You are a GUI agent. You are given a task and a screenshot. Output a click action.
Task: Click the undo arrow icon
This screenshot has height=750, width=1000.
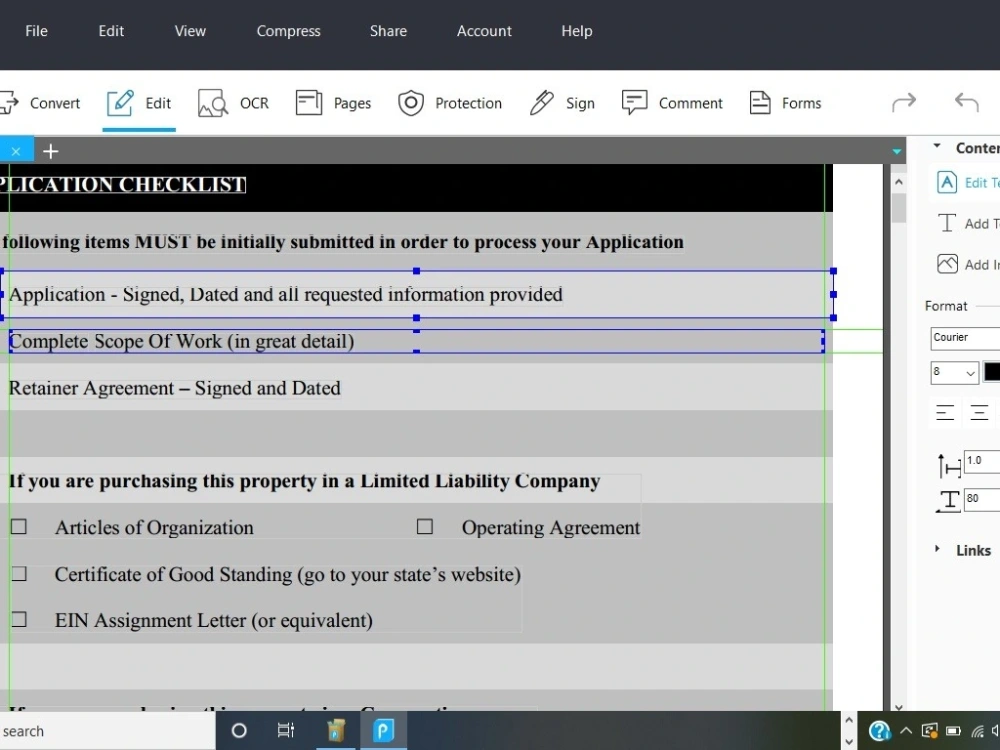[967, 102]
